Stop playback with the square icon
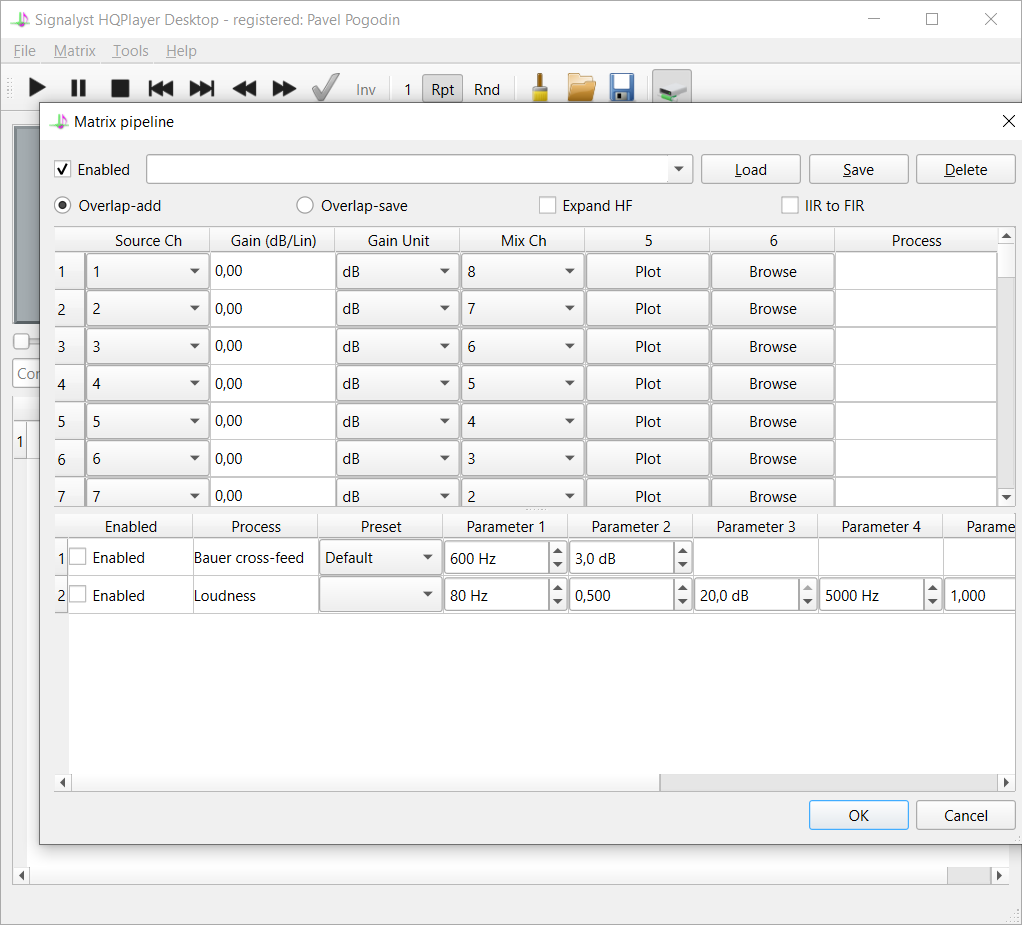This screenshot has width=1022, height=925. tap(120, 88)
